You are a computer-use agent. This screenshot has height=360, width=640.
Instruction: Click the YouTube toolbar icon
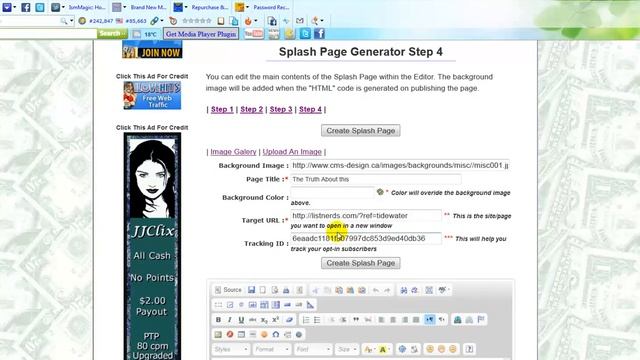point(253,33)
